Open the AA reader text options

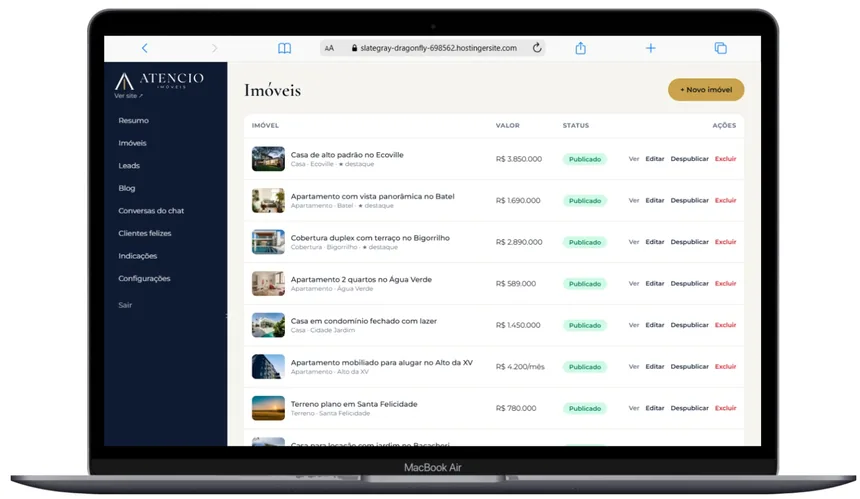pyautogui.click(x=329, y=48)
